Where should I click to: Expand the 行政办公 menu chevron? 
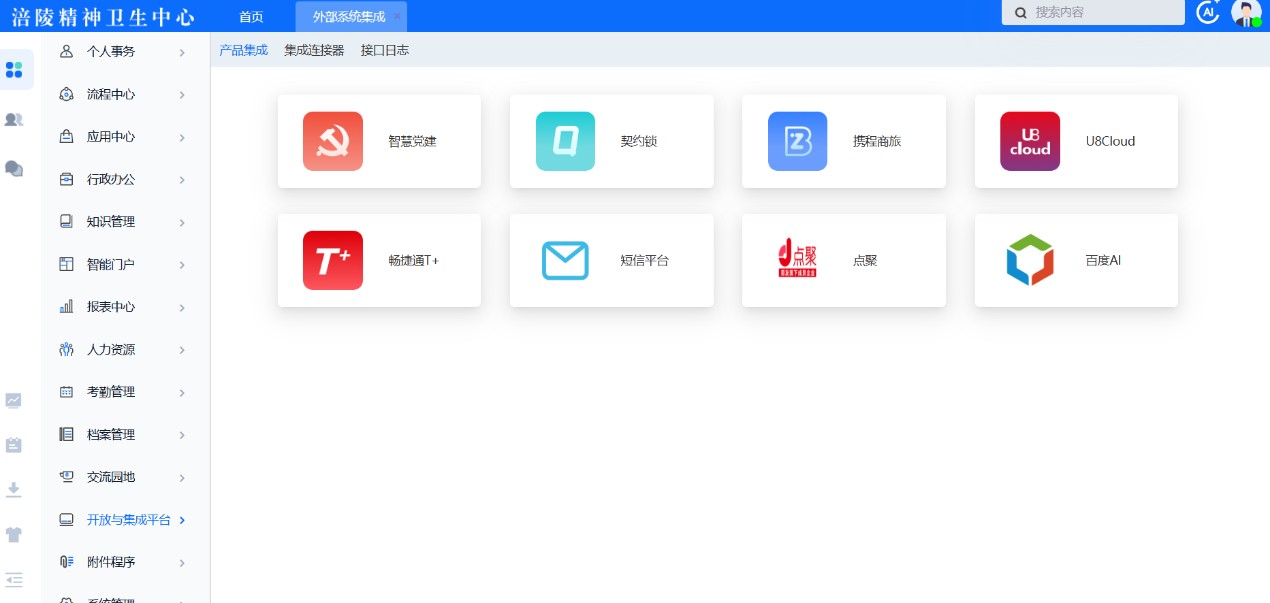182,180
